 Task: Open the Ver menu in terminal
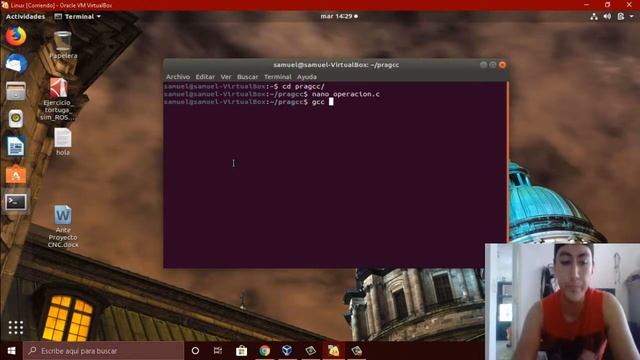226,77
